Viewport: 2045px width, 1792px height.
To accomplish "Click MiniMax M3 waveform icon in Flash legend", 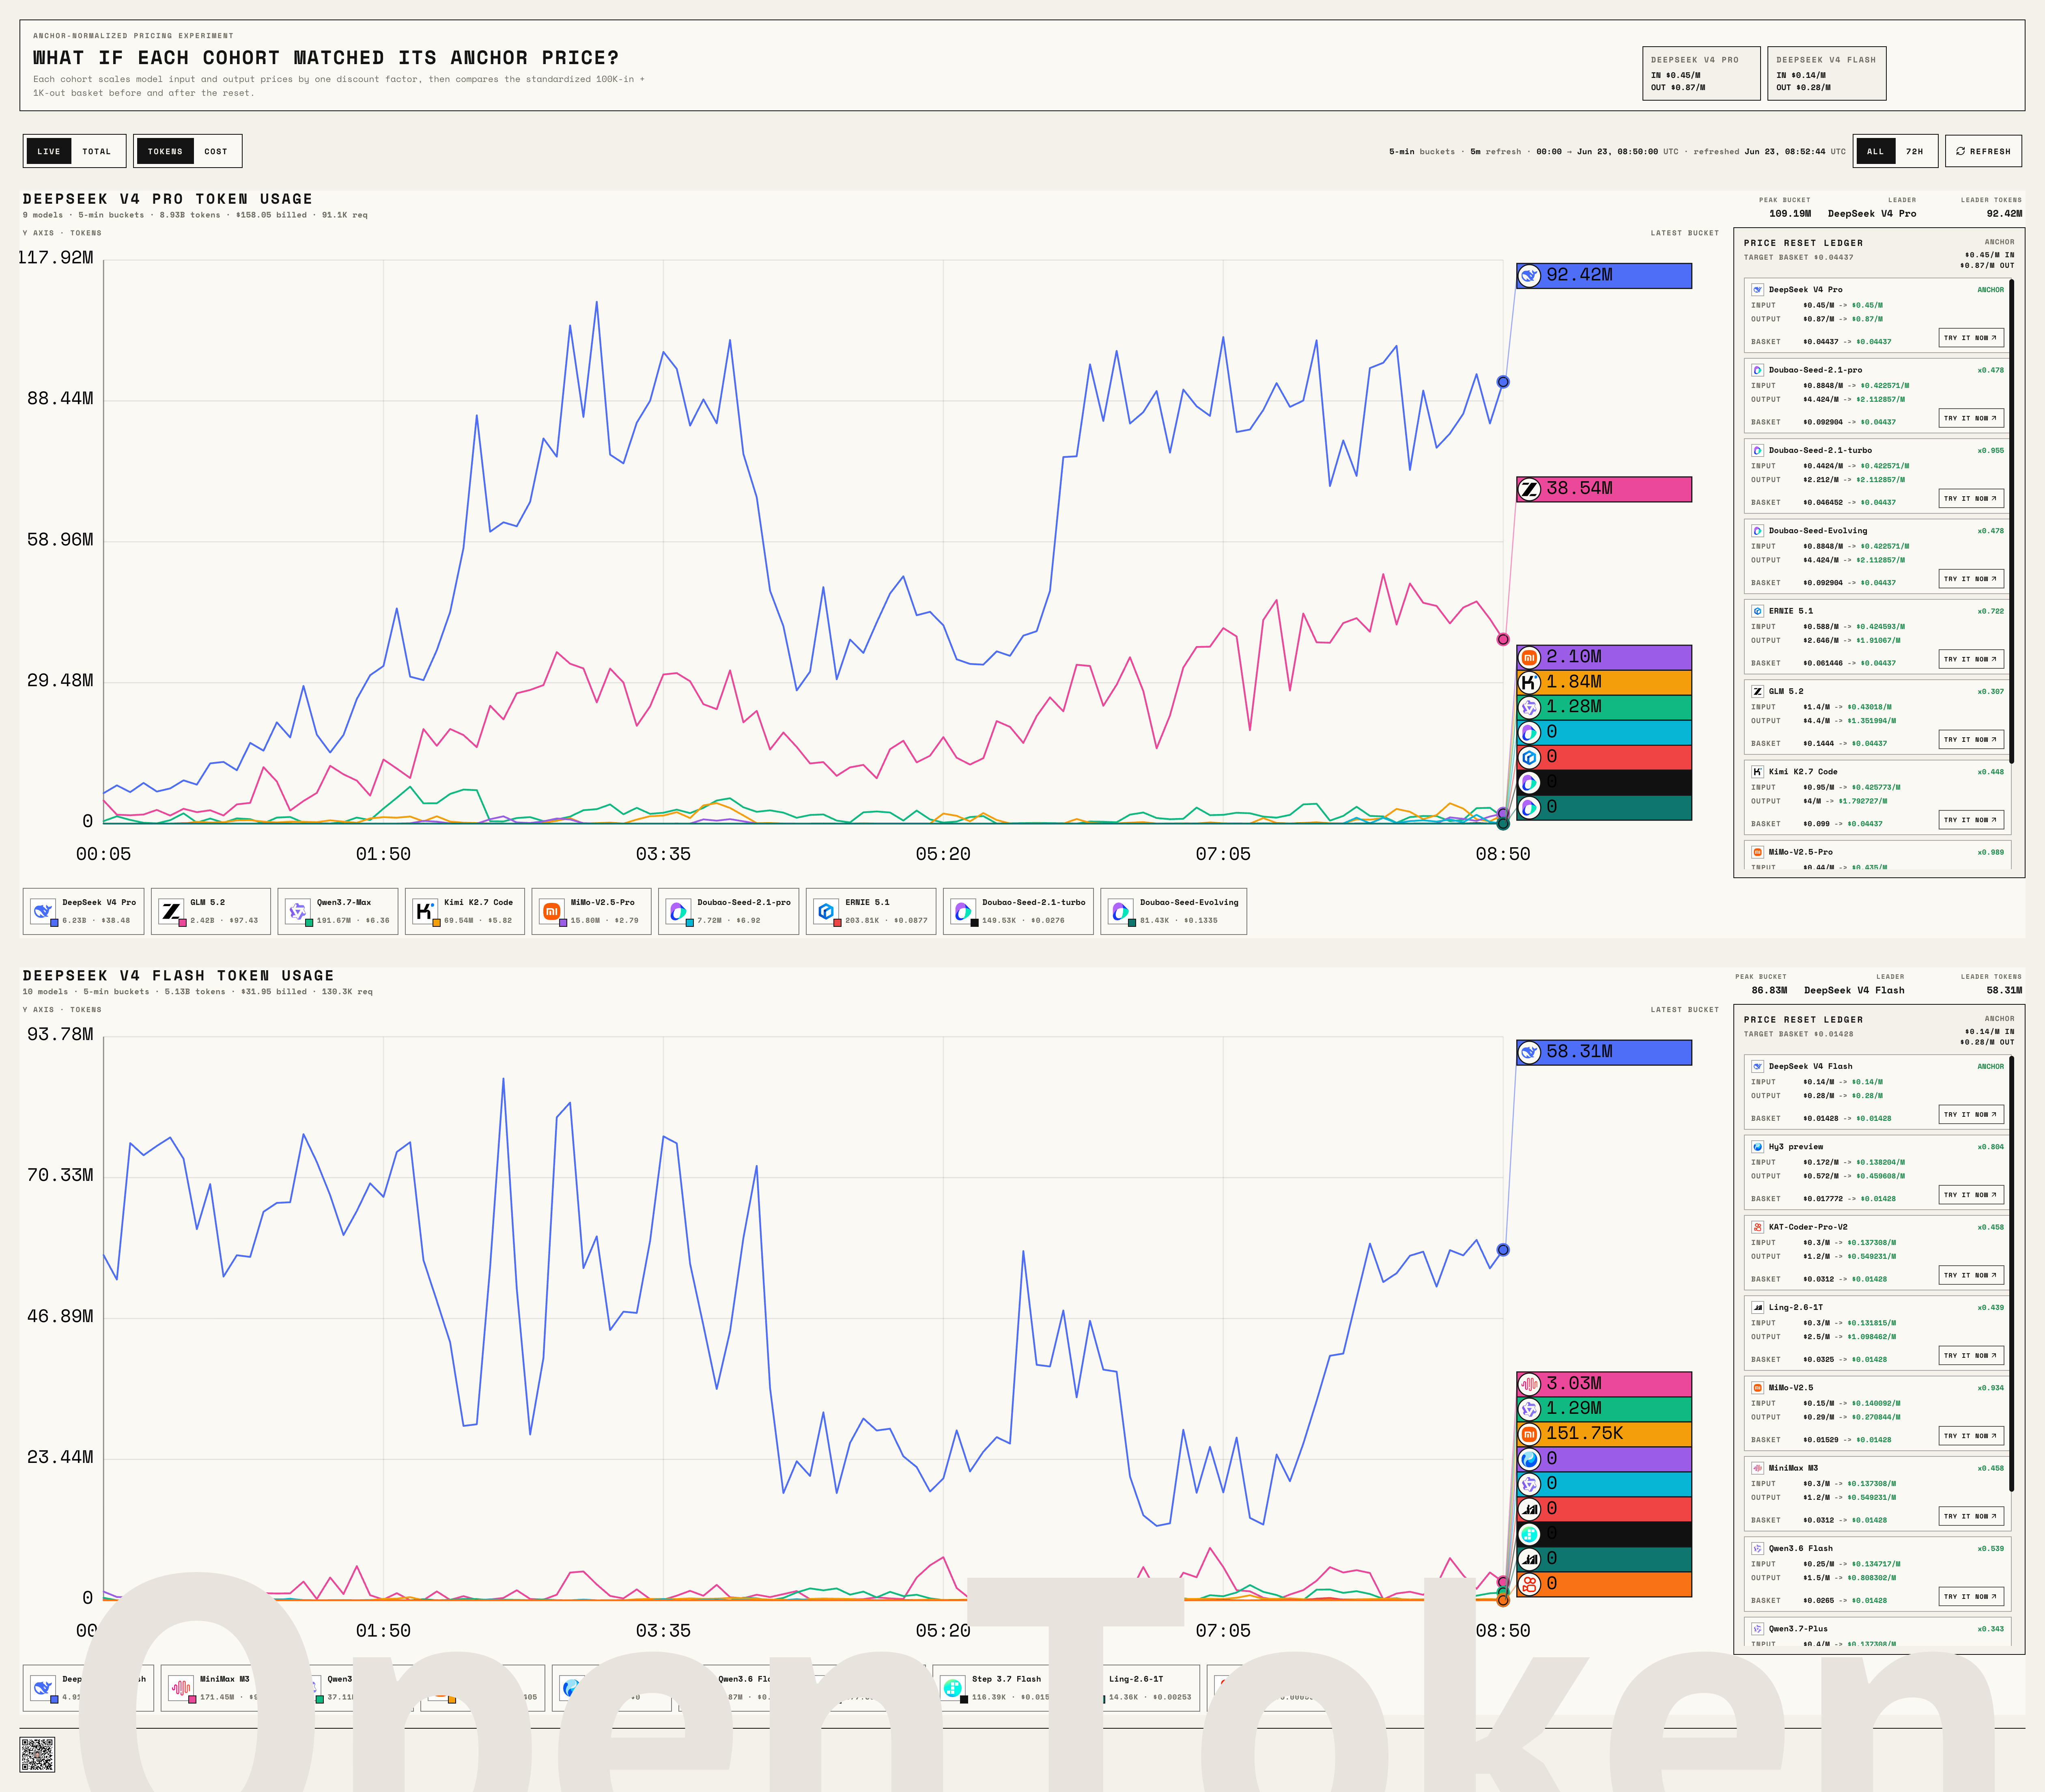I will (x=180, y=1688).
